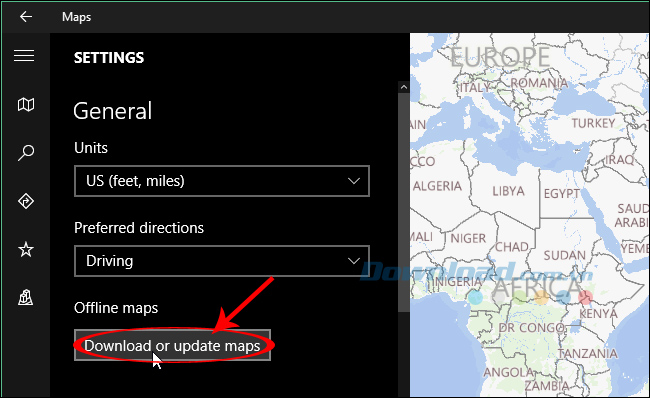The height and width of the screenshot is (398, 650).
Task: Click SUDAN on the map
Action: (565, 255)
